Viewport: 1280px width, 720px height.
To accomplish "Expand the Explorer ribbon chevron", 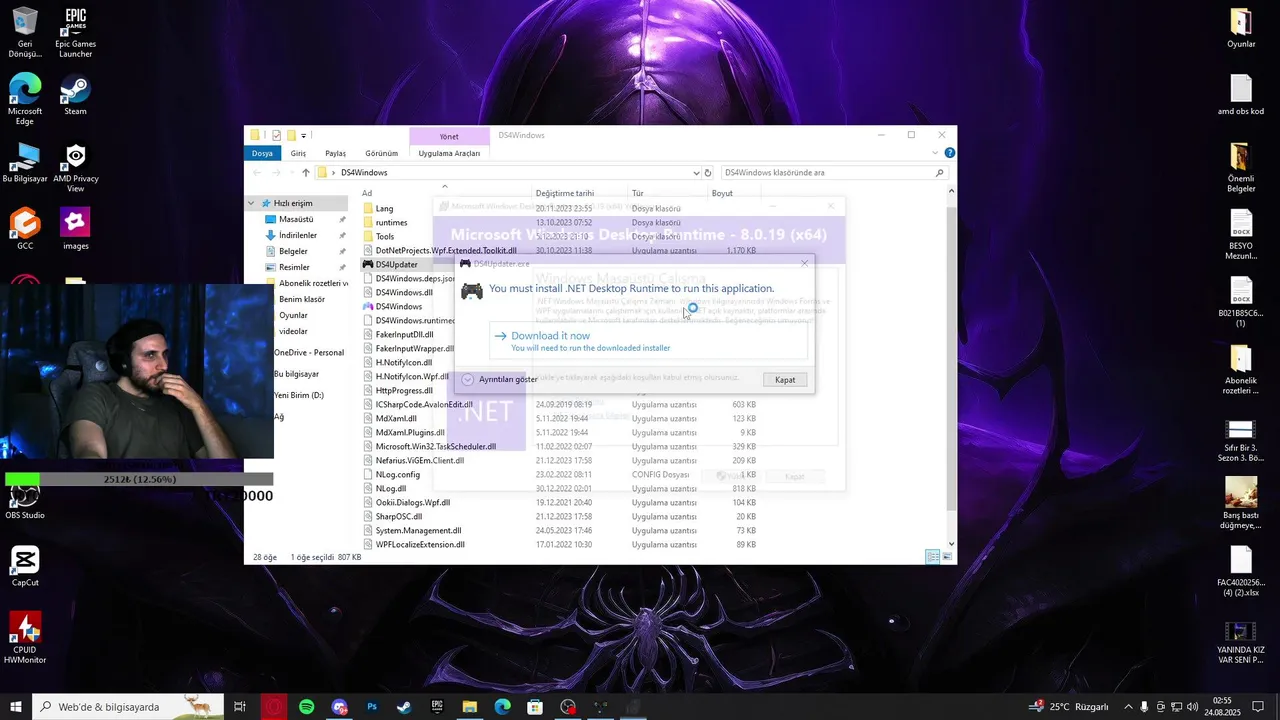I will click(x=936, y=153).
